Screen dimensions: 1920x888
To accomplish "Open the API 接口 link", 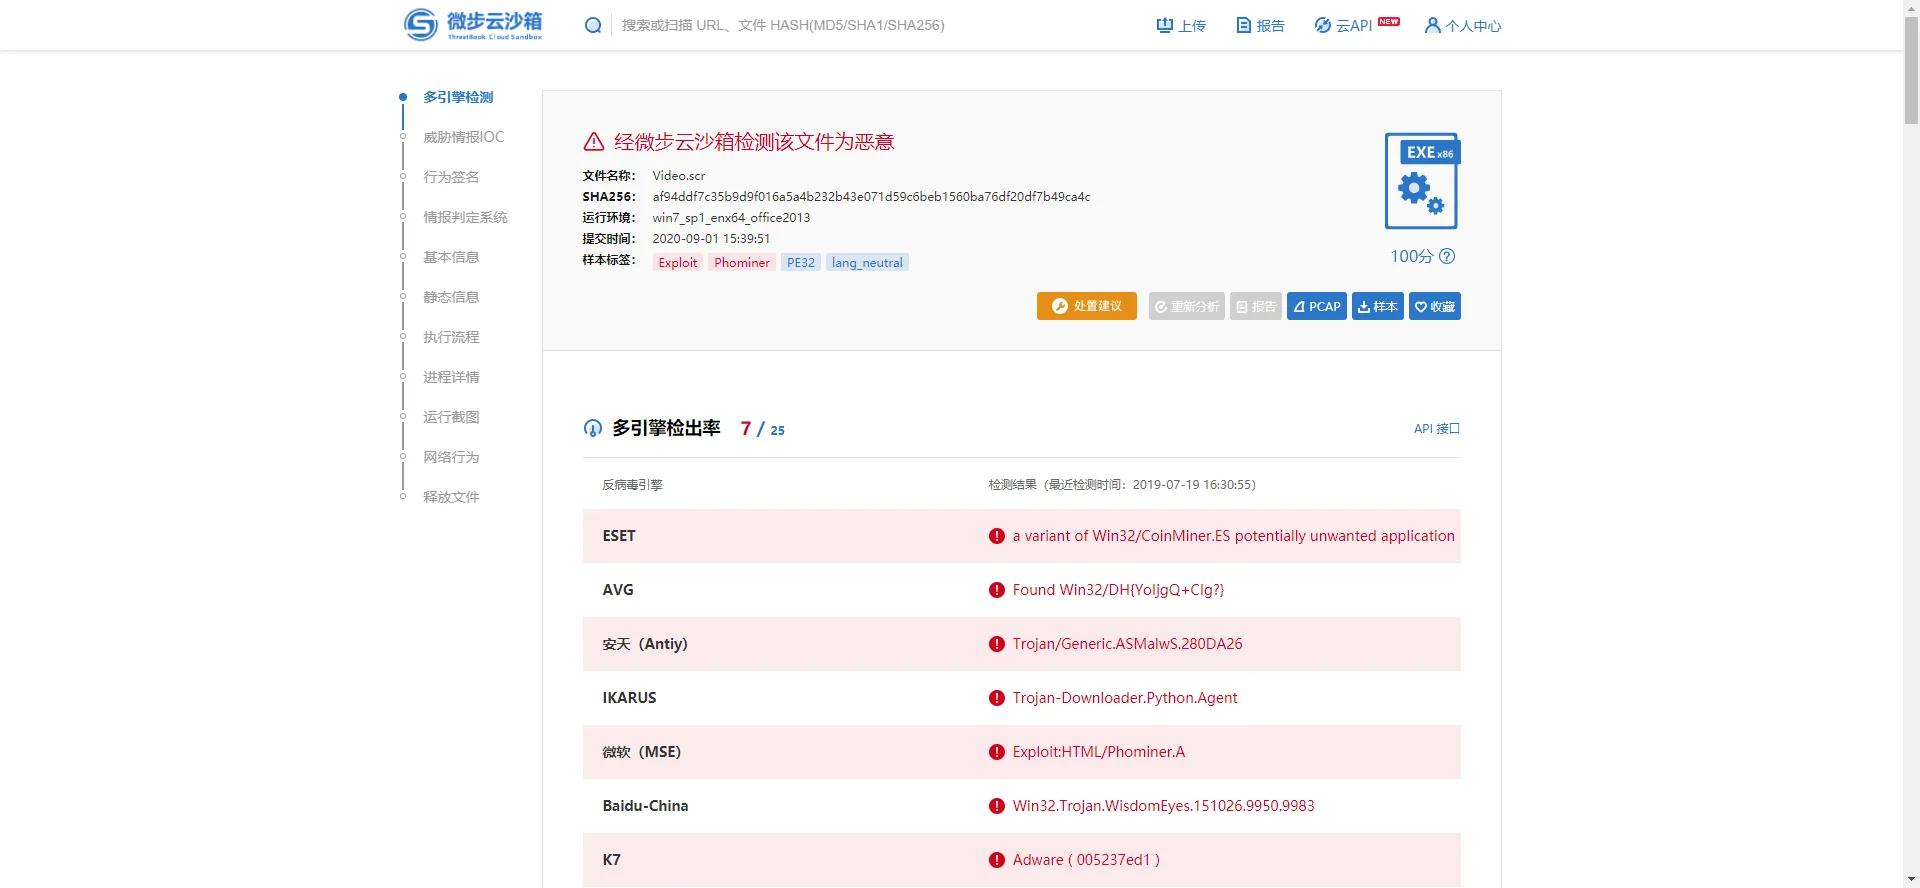I will coord(1436,429).
